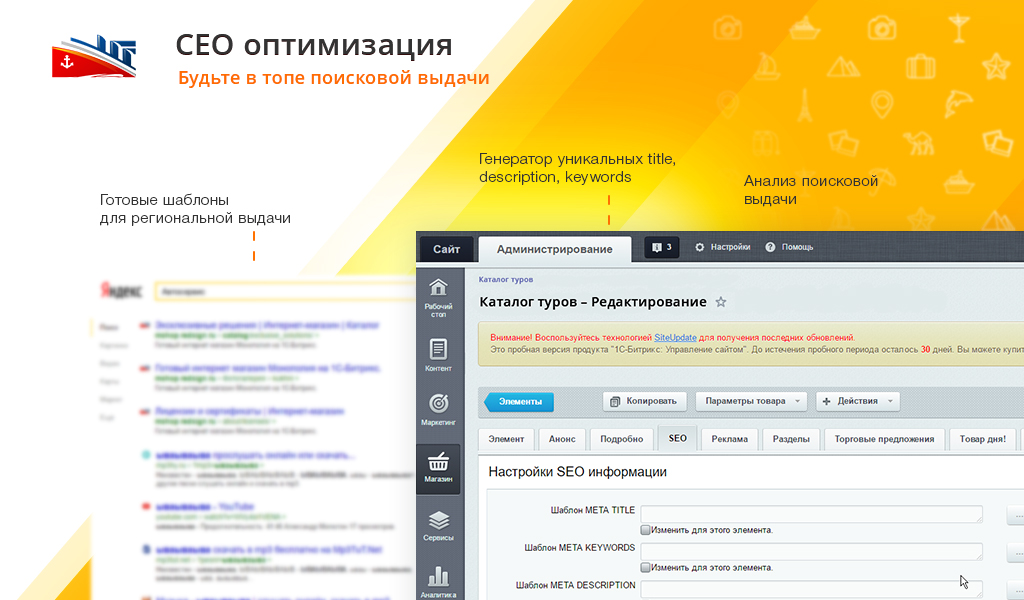Check 'Изменить для этого элемента' under META TITLE

point(646,530)
